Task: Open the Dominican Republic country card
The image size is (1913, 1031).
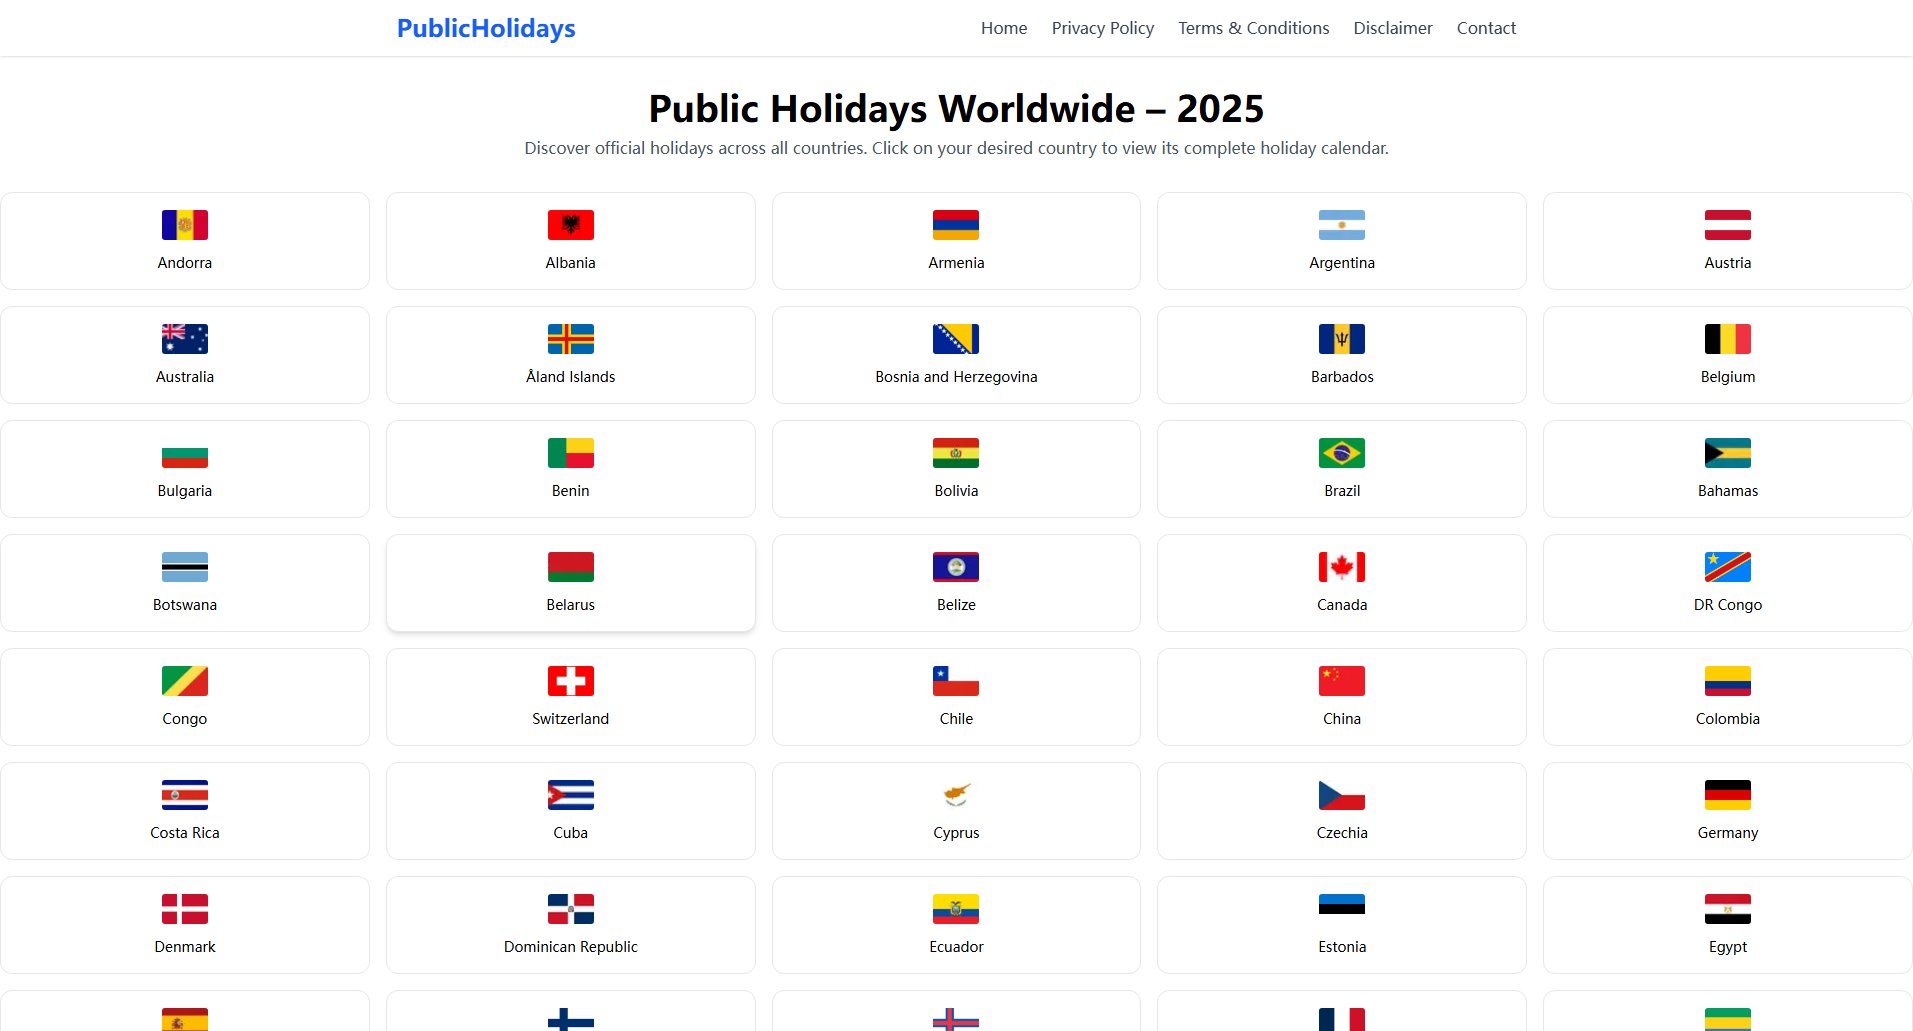Action: 570,923
